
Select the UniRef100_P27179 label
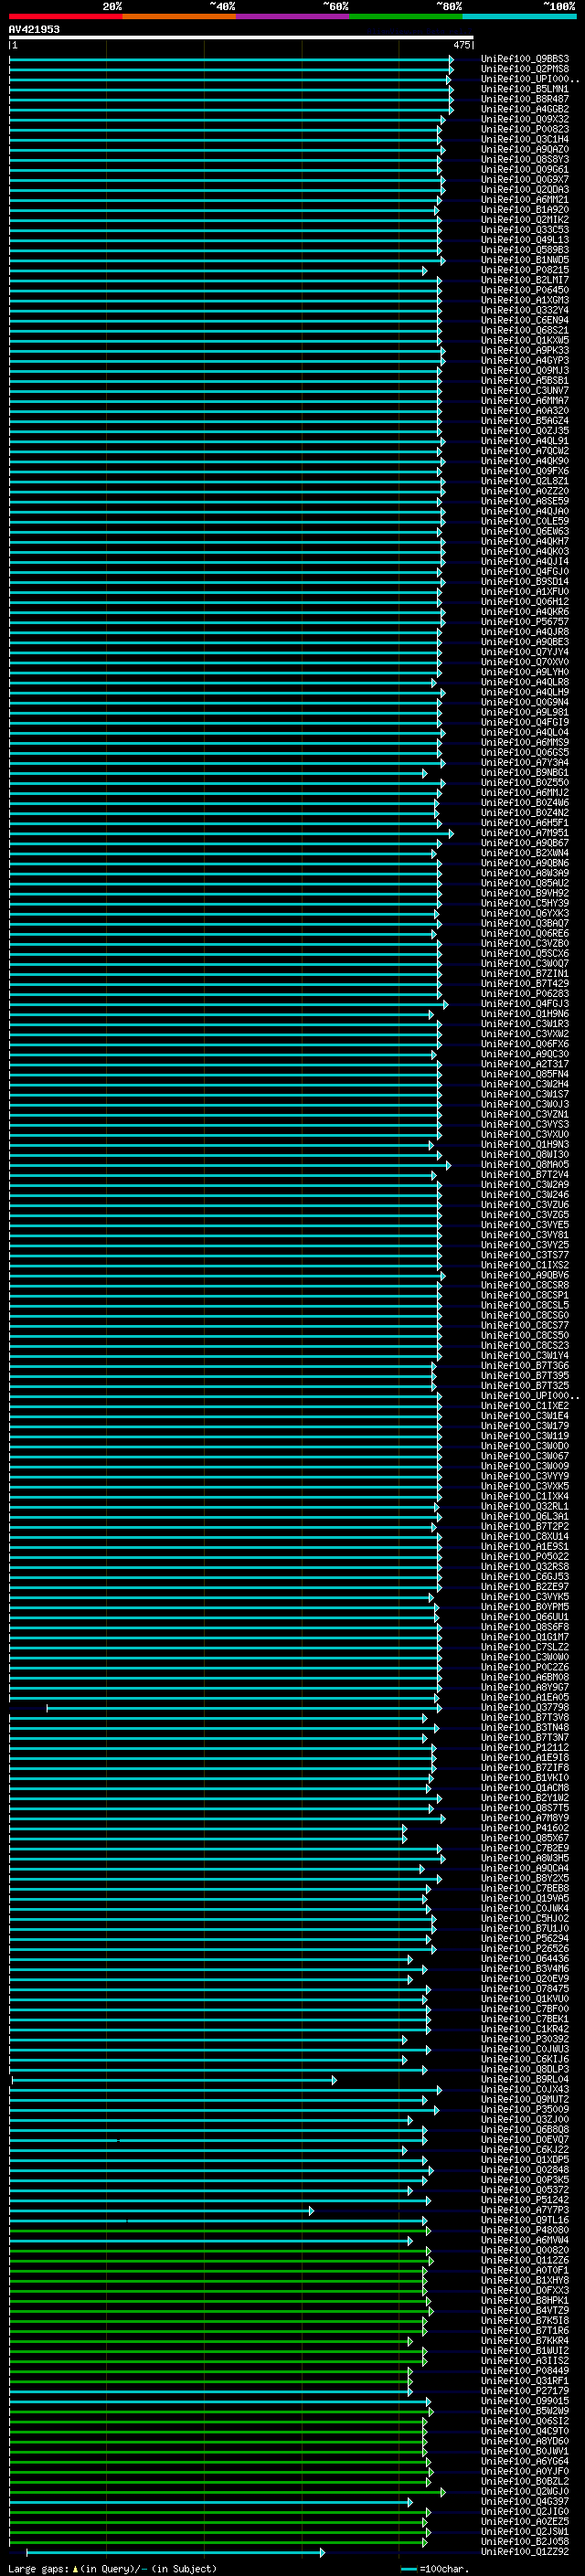pyautogui.click(x=525, y=2391)
